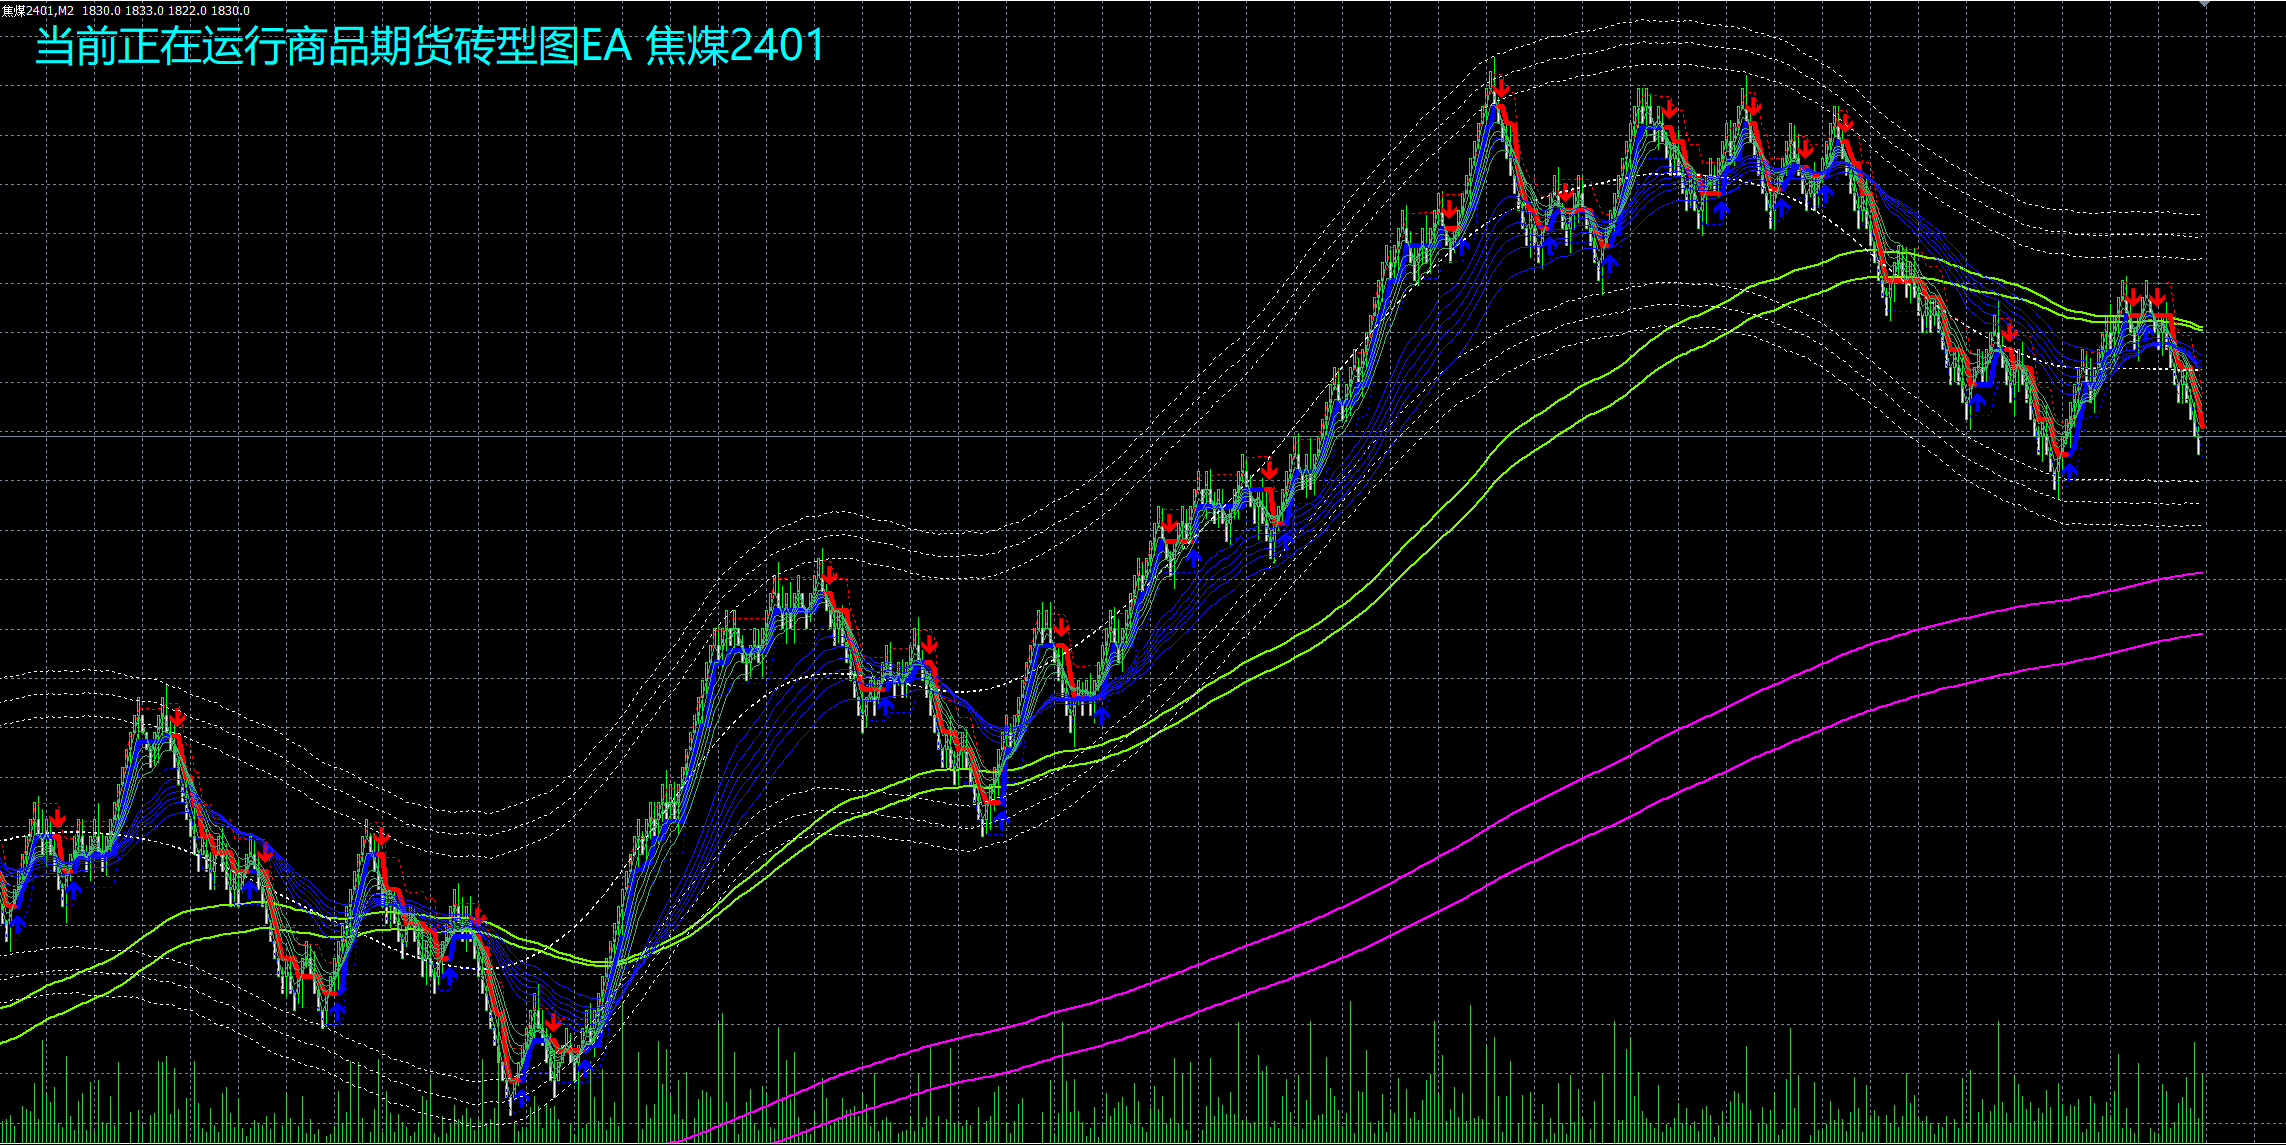Viewport: 2286px width, 1145px height.
Task: Click the 焦煤2401,M2 symbol label
Action: 37,10
